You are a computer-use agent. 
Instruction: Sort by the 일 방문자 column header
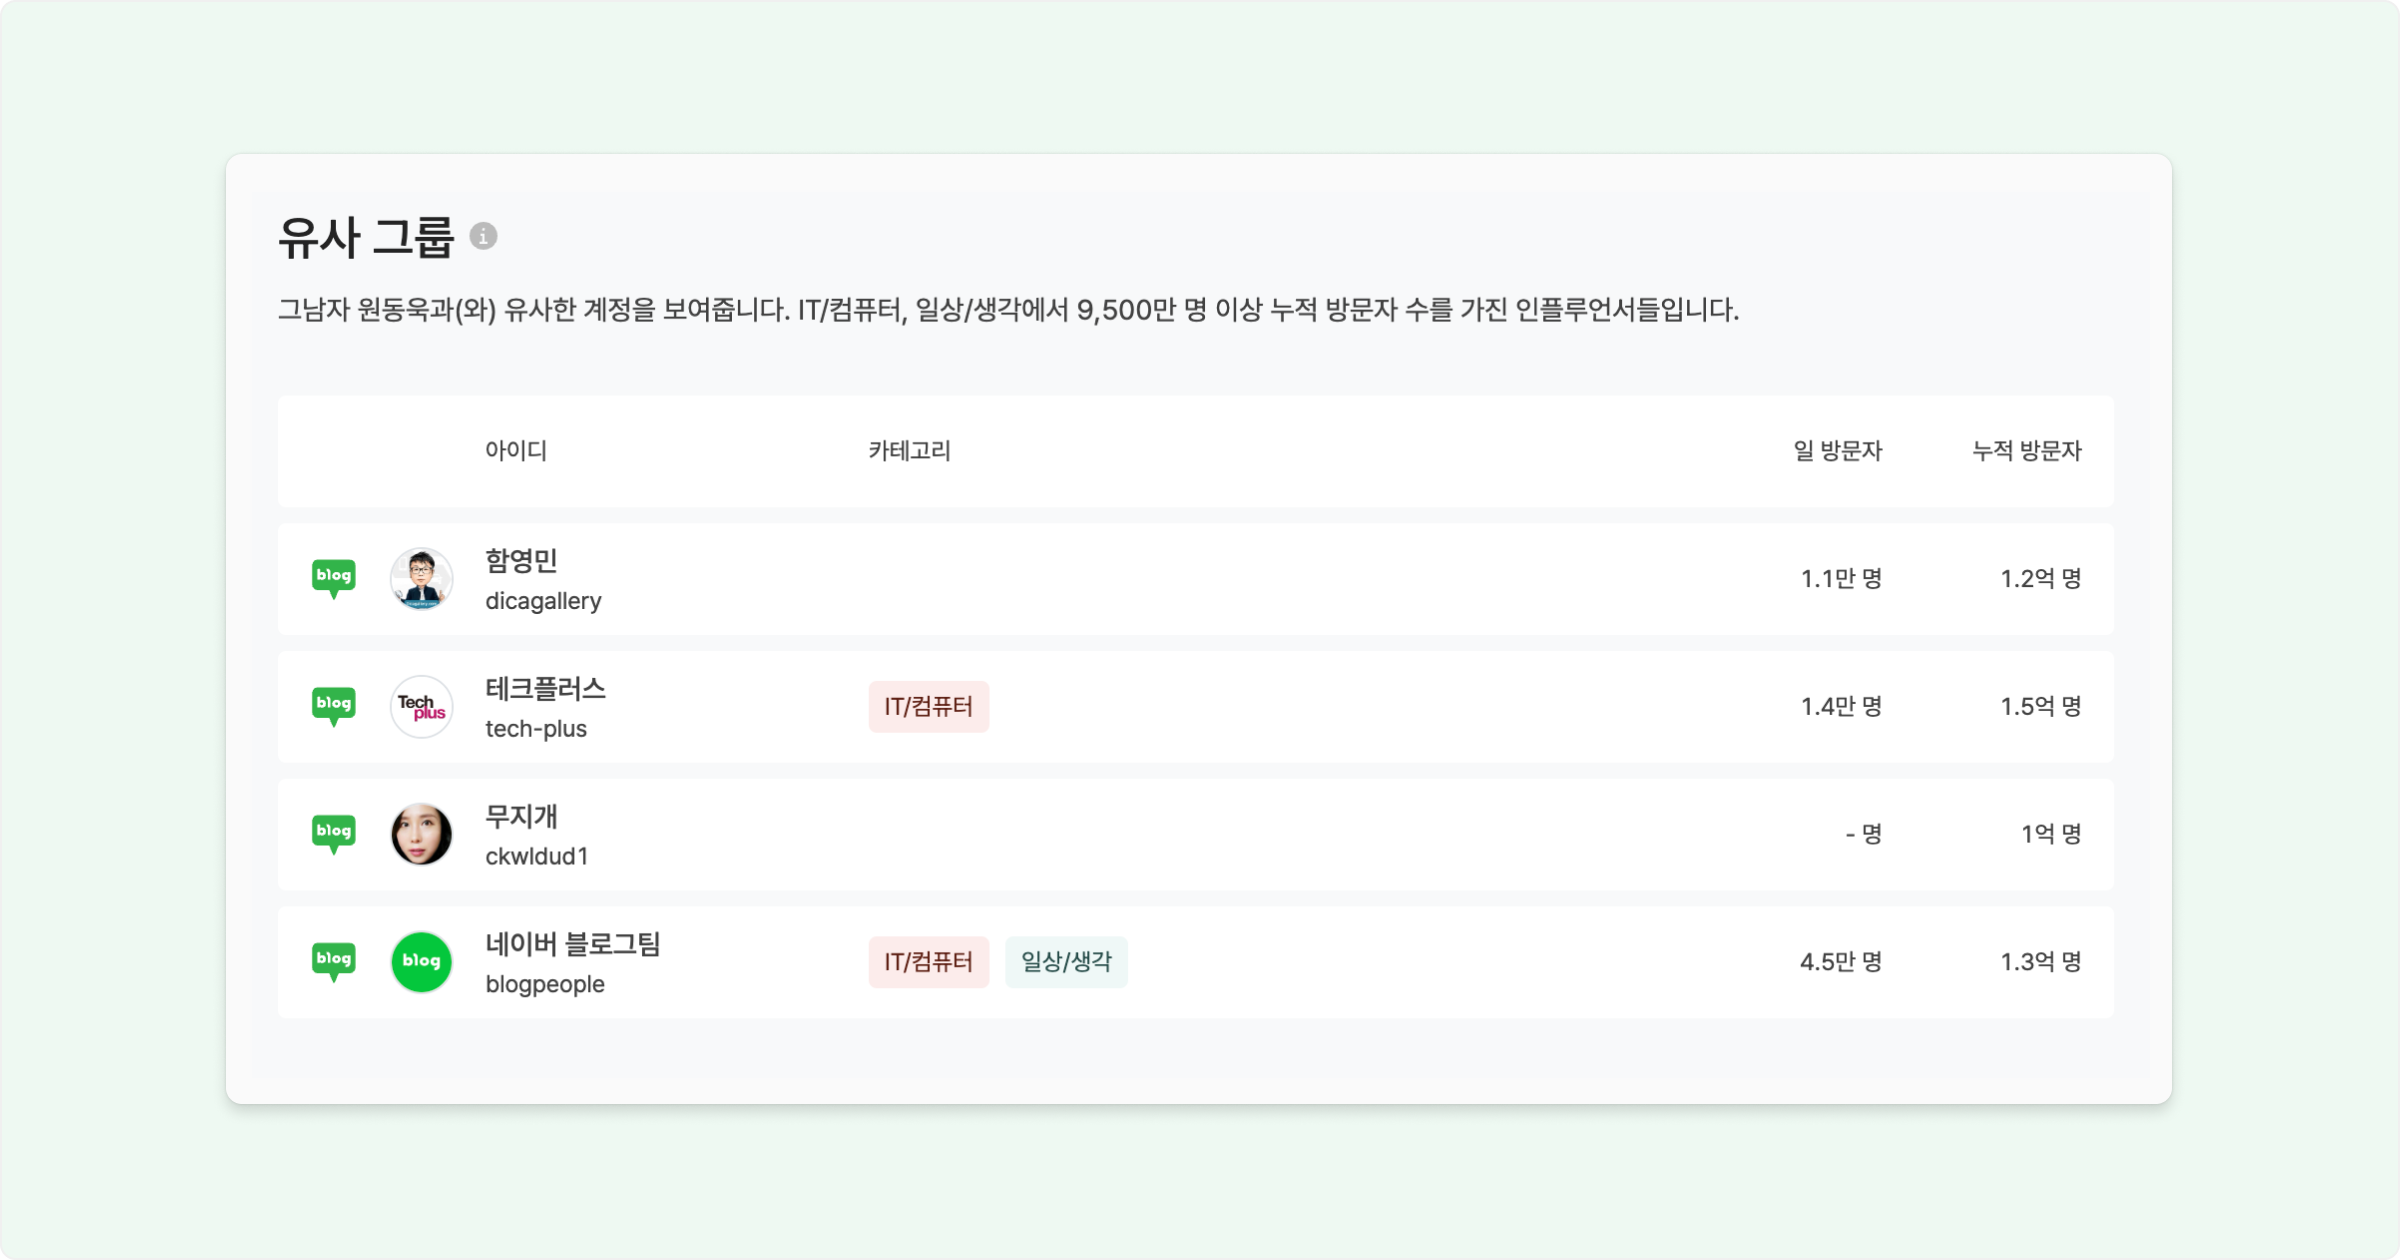[1837, 451]
